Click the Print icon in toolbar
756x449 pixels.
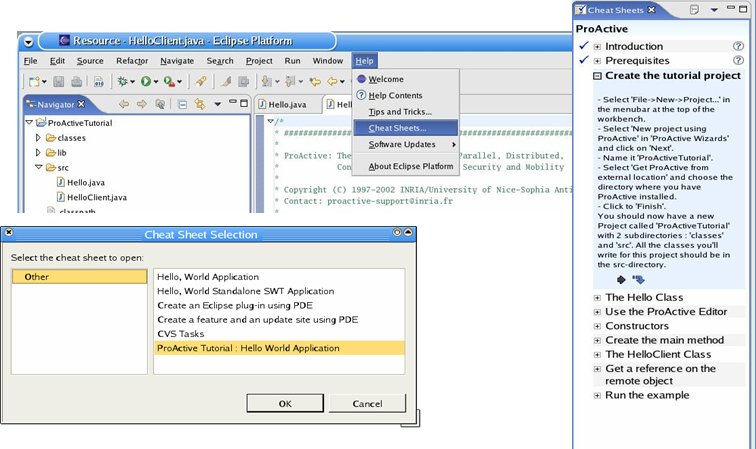coord(76,82)
